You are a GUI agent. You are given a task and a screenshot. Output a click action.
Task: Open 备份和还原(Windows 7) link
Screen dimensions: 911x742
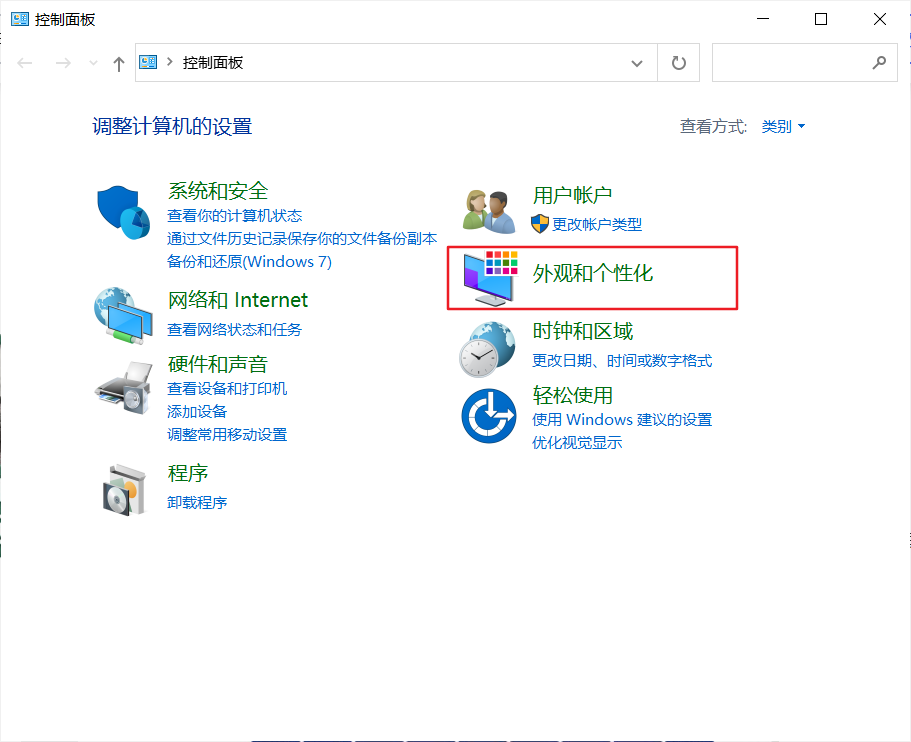[x=249, y=262]
